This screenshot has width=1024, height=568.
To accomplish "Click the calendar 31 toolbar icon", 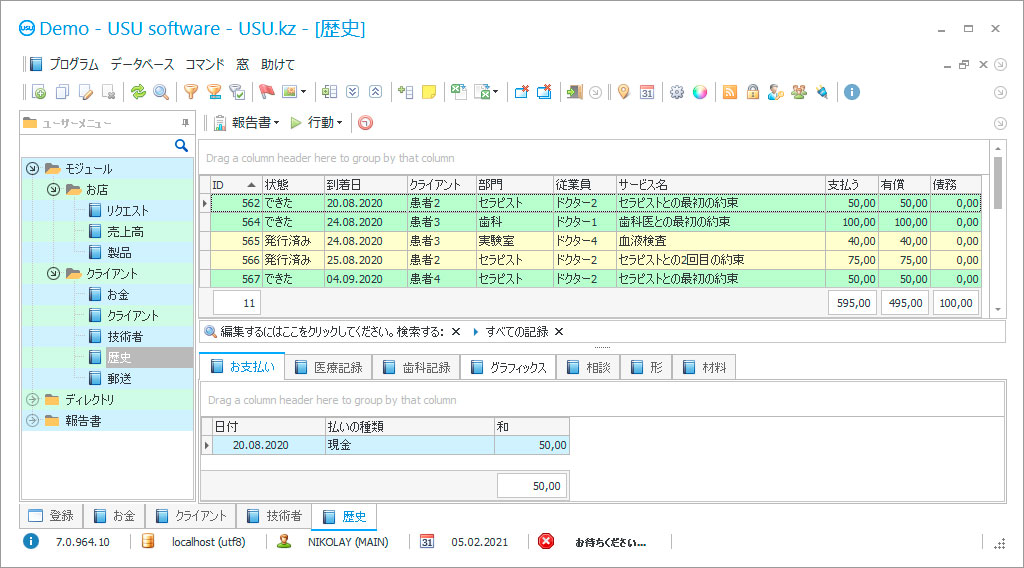I will click(x=647, y=92).
